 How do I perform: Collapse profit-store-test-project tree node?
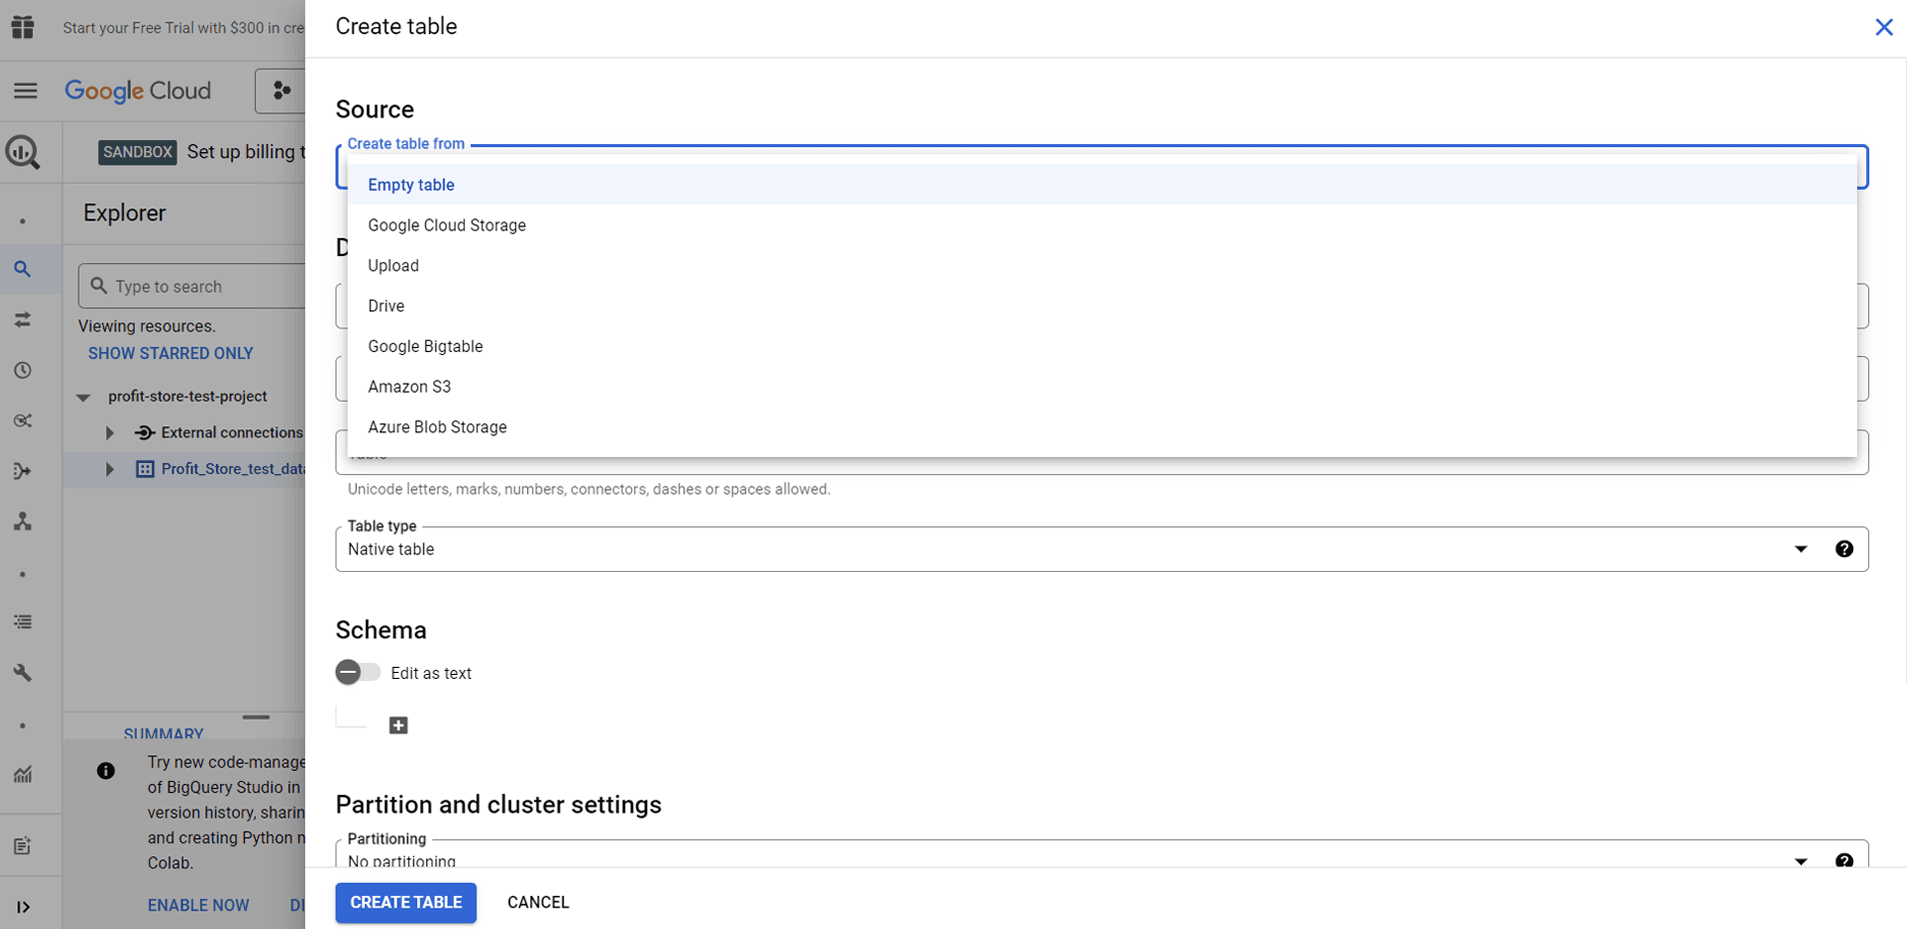(x=83, y=397)
